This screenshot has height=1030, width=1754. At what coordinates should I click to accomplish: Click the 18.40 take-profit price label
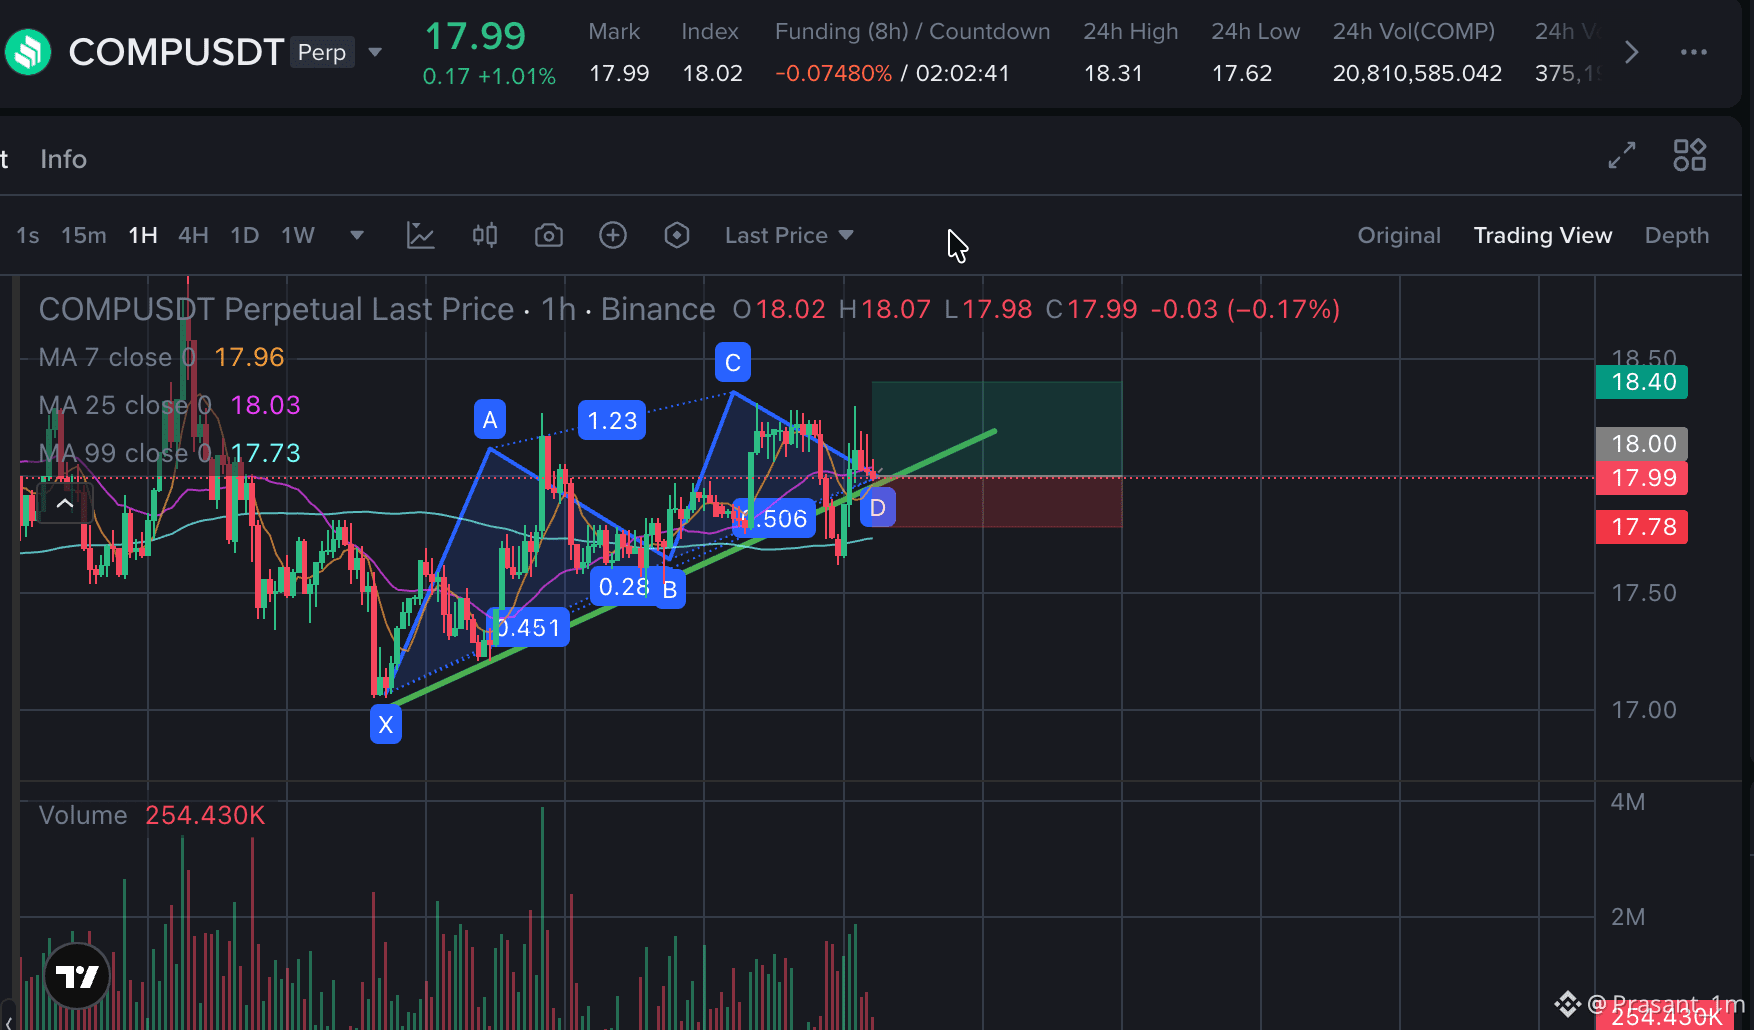tap(1642, 382)
